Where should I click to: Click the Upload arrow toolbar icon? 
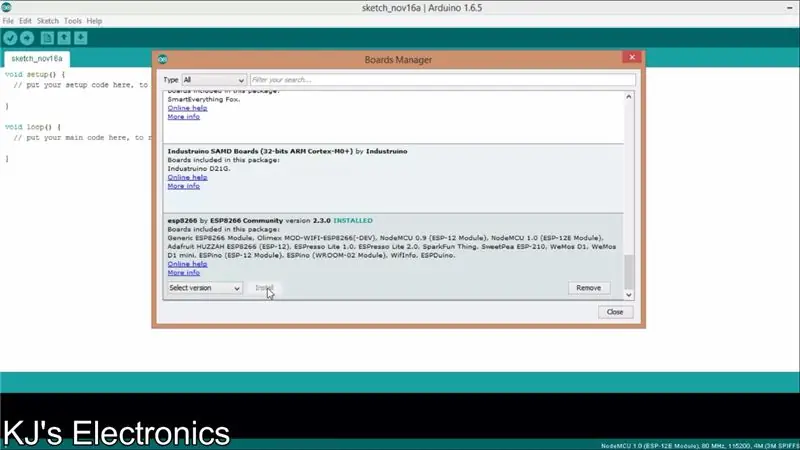(x=27, y=38)
